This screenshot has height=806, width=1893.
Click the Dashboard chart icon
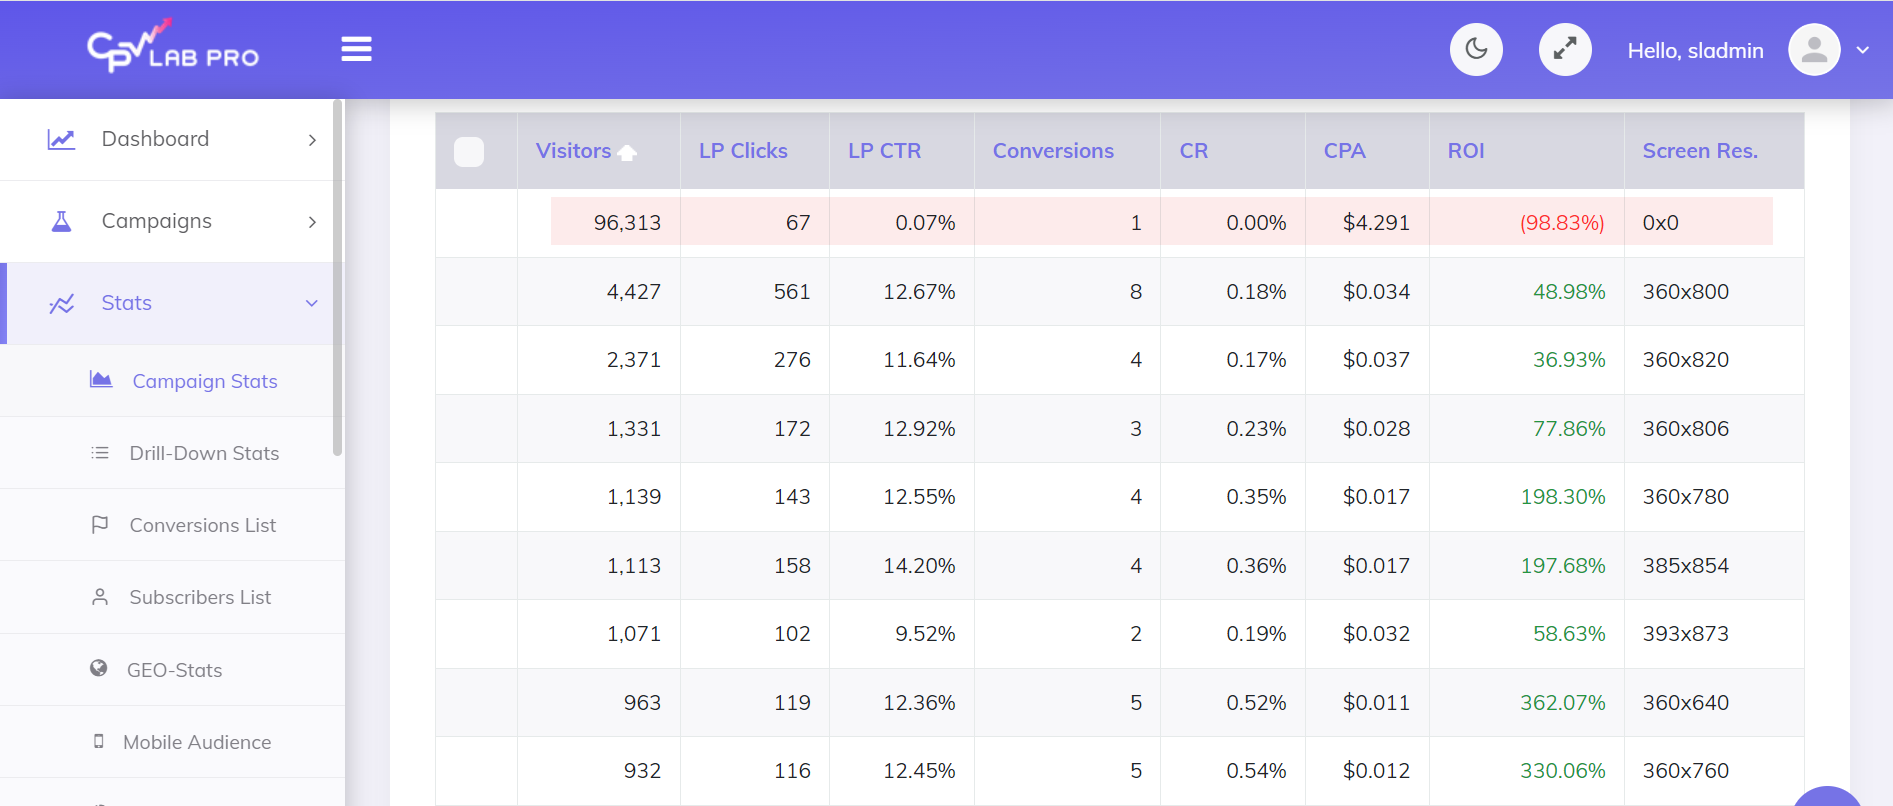tap(61, 139)
